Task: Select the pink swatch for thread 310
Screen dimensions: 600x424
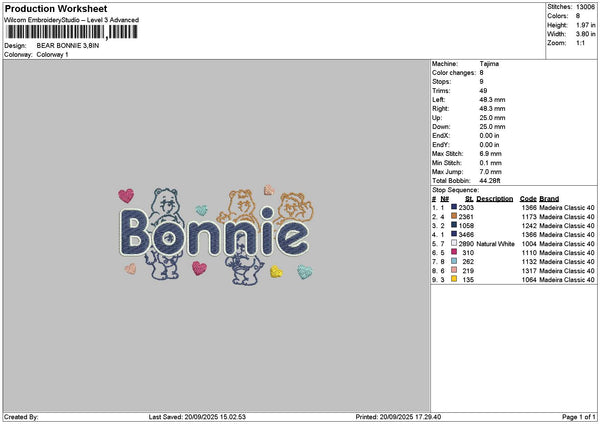Action: click(x=454, y=252)
